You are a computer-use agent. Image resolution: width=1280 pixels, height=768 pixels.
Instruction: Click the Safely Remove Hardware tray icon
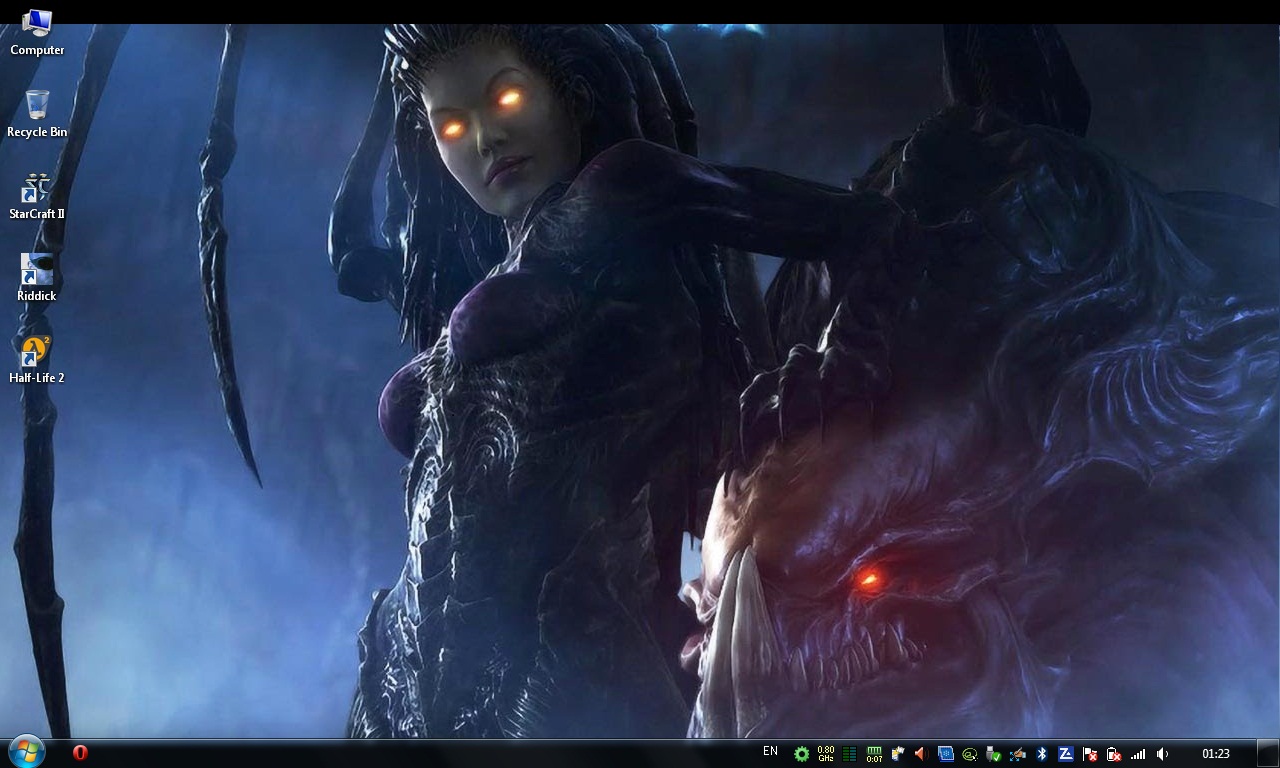(993, 754)
